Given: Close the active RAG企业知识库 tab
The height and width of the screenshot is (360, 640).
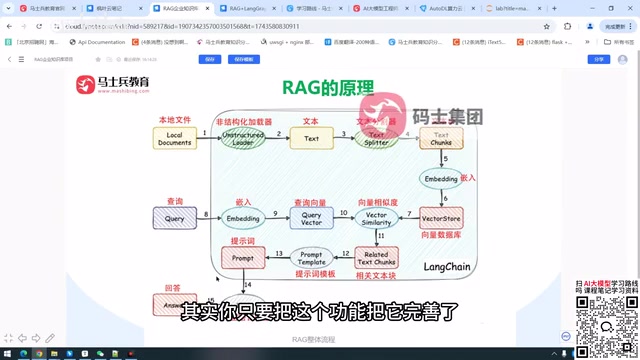Looking at the screenshot, I should [207, 8].
